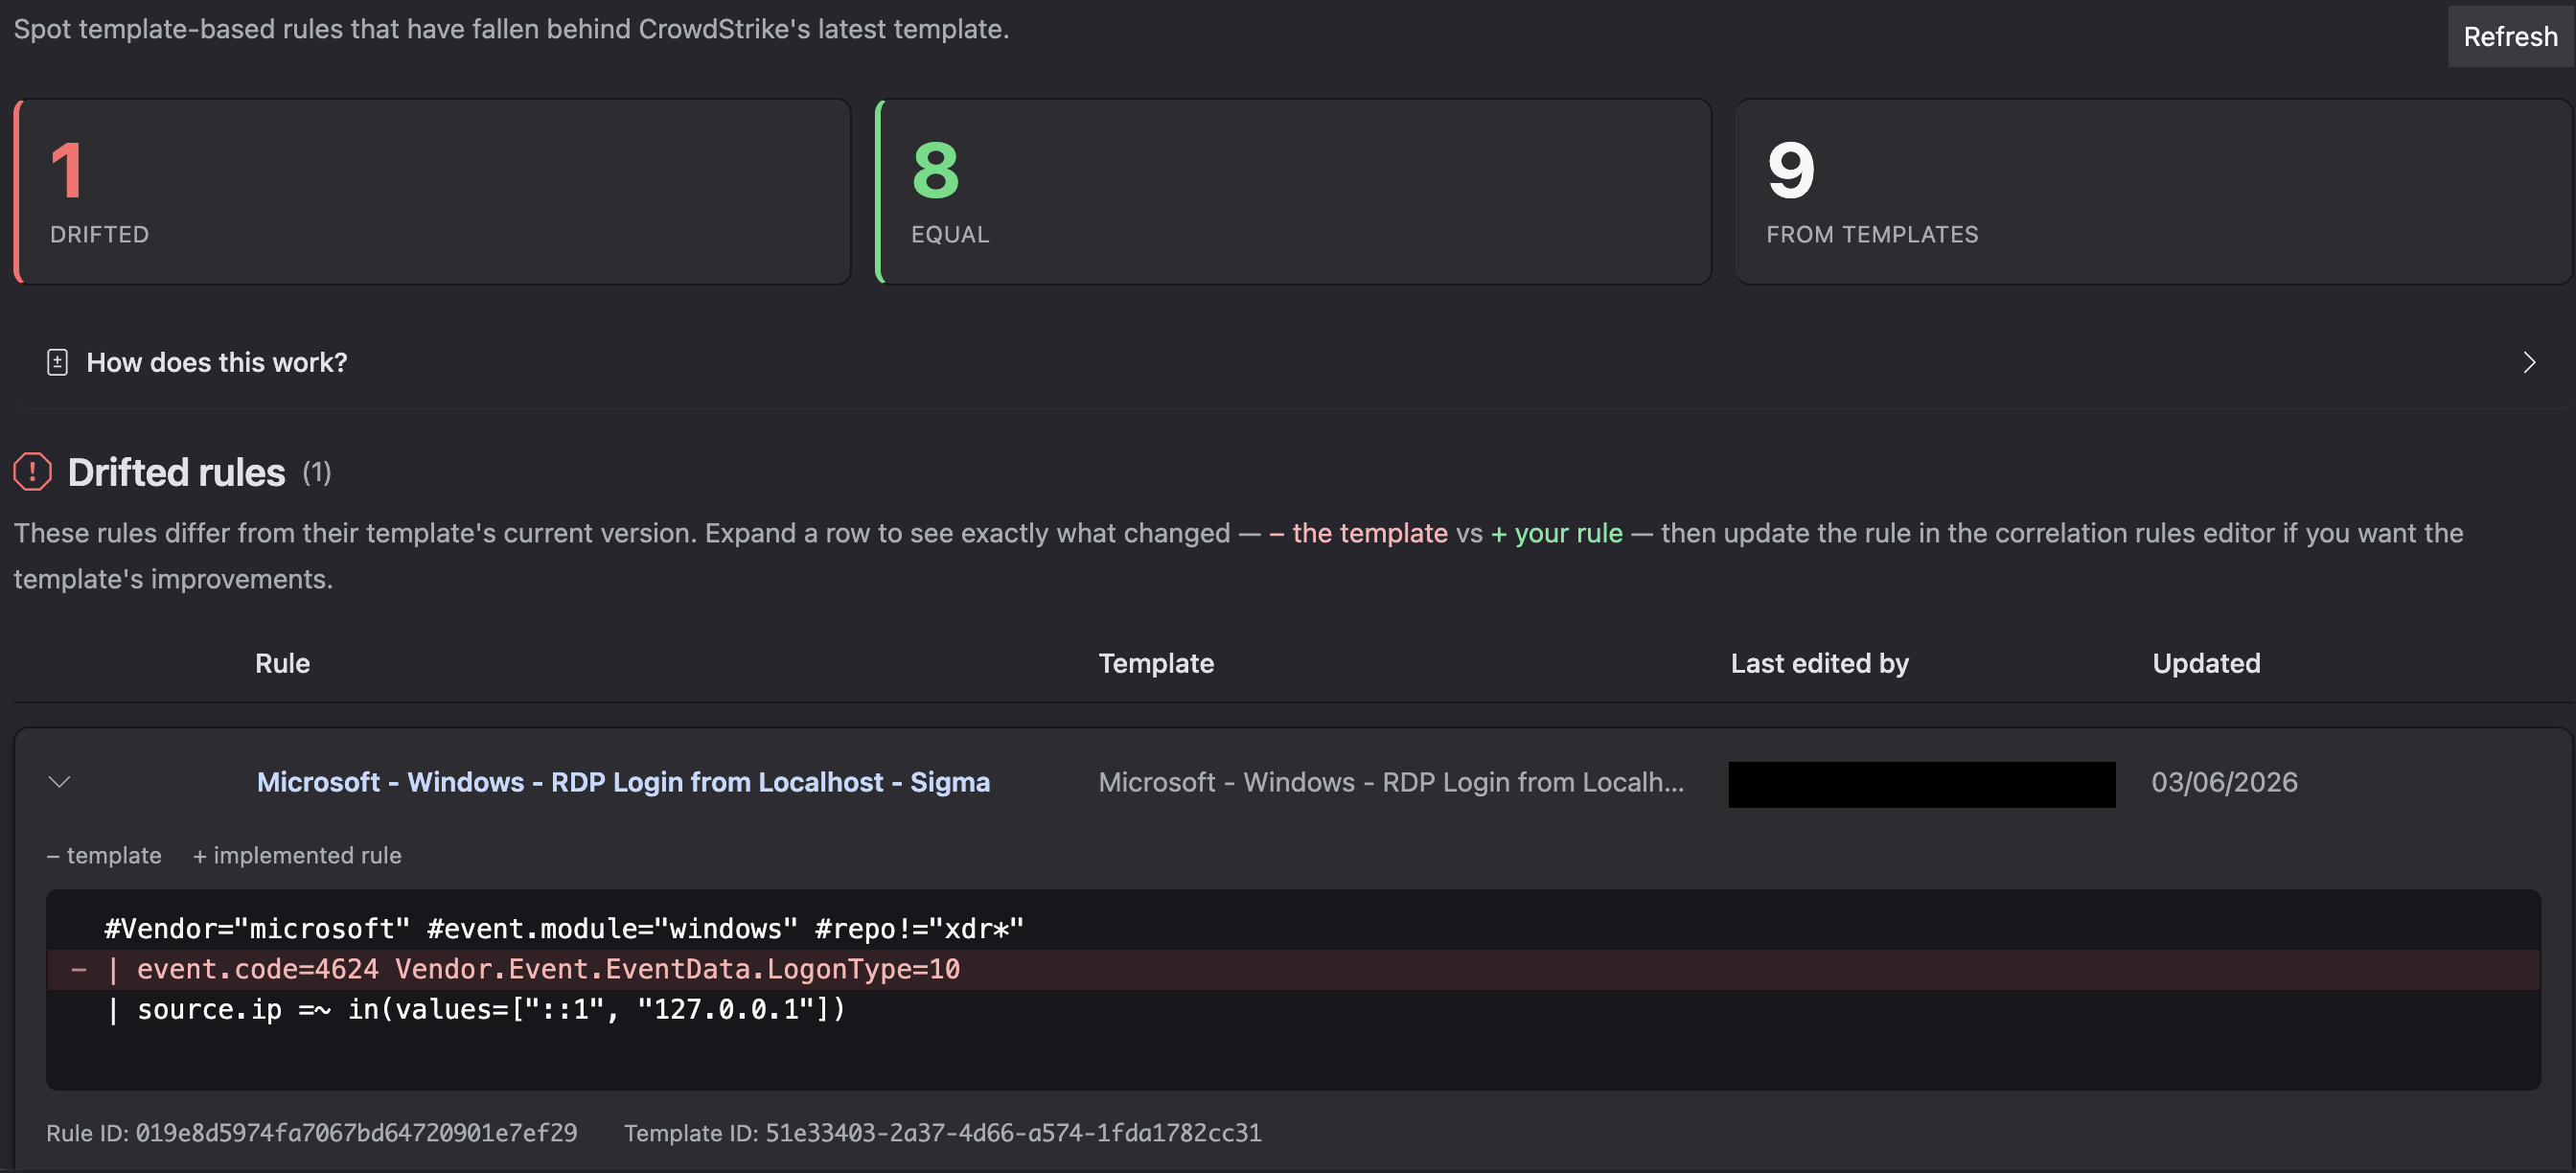Screen dimensions: 2576x1173
Task: Click the removed event.code=4624 diff line
Action: 1293,969
